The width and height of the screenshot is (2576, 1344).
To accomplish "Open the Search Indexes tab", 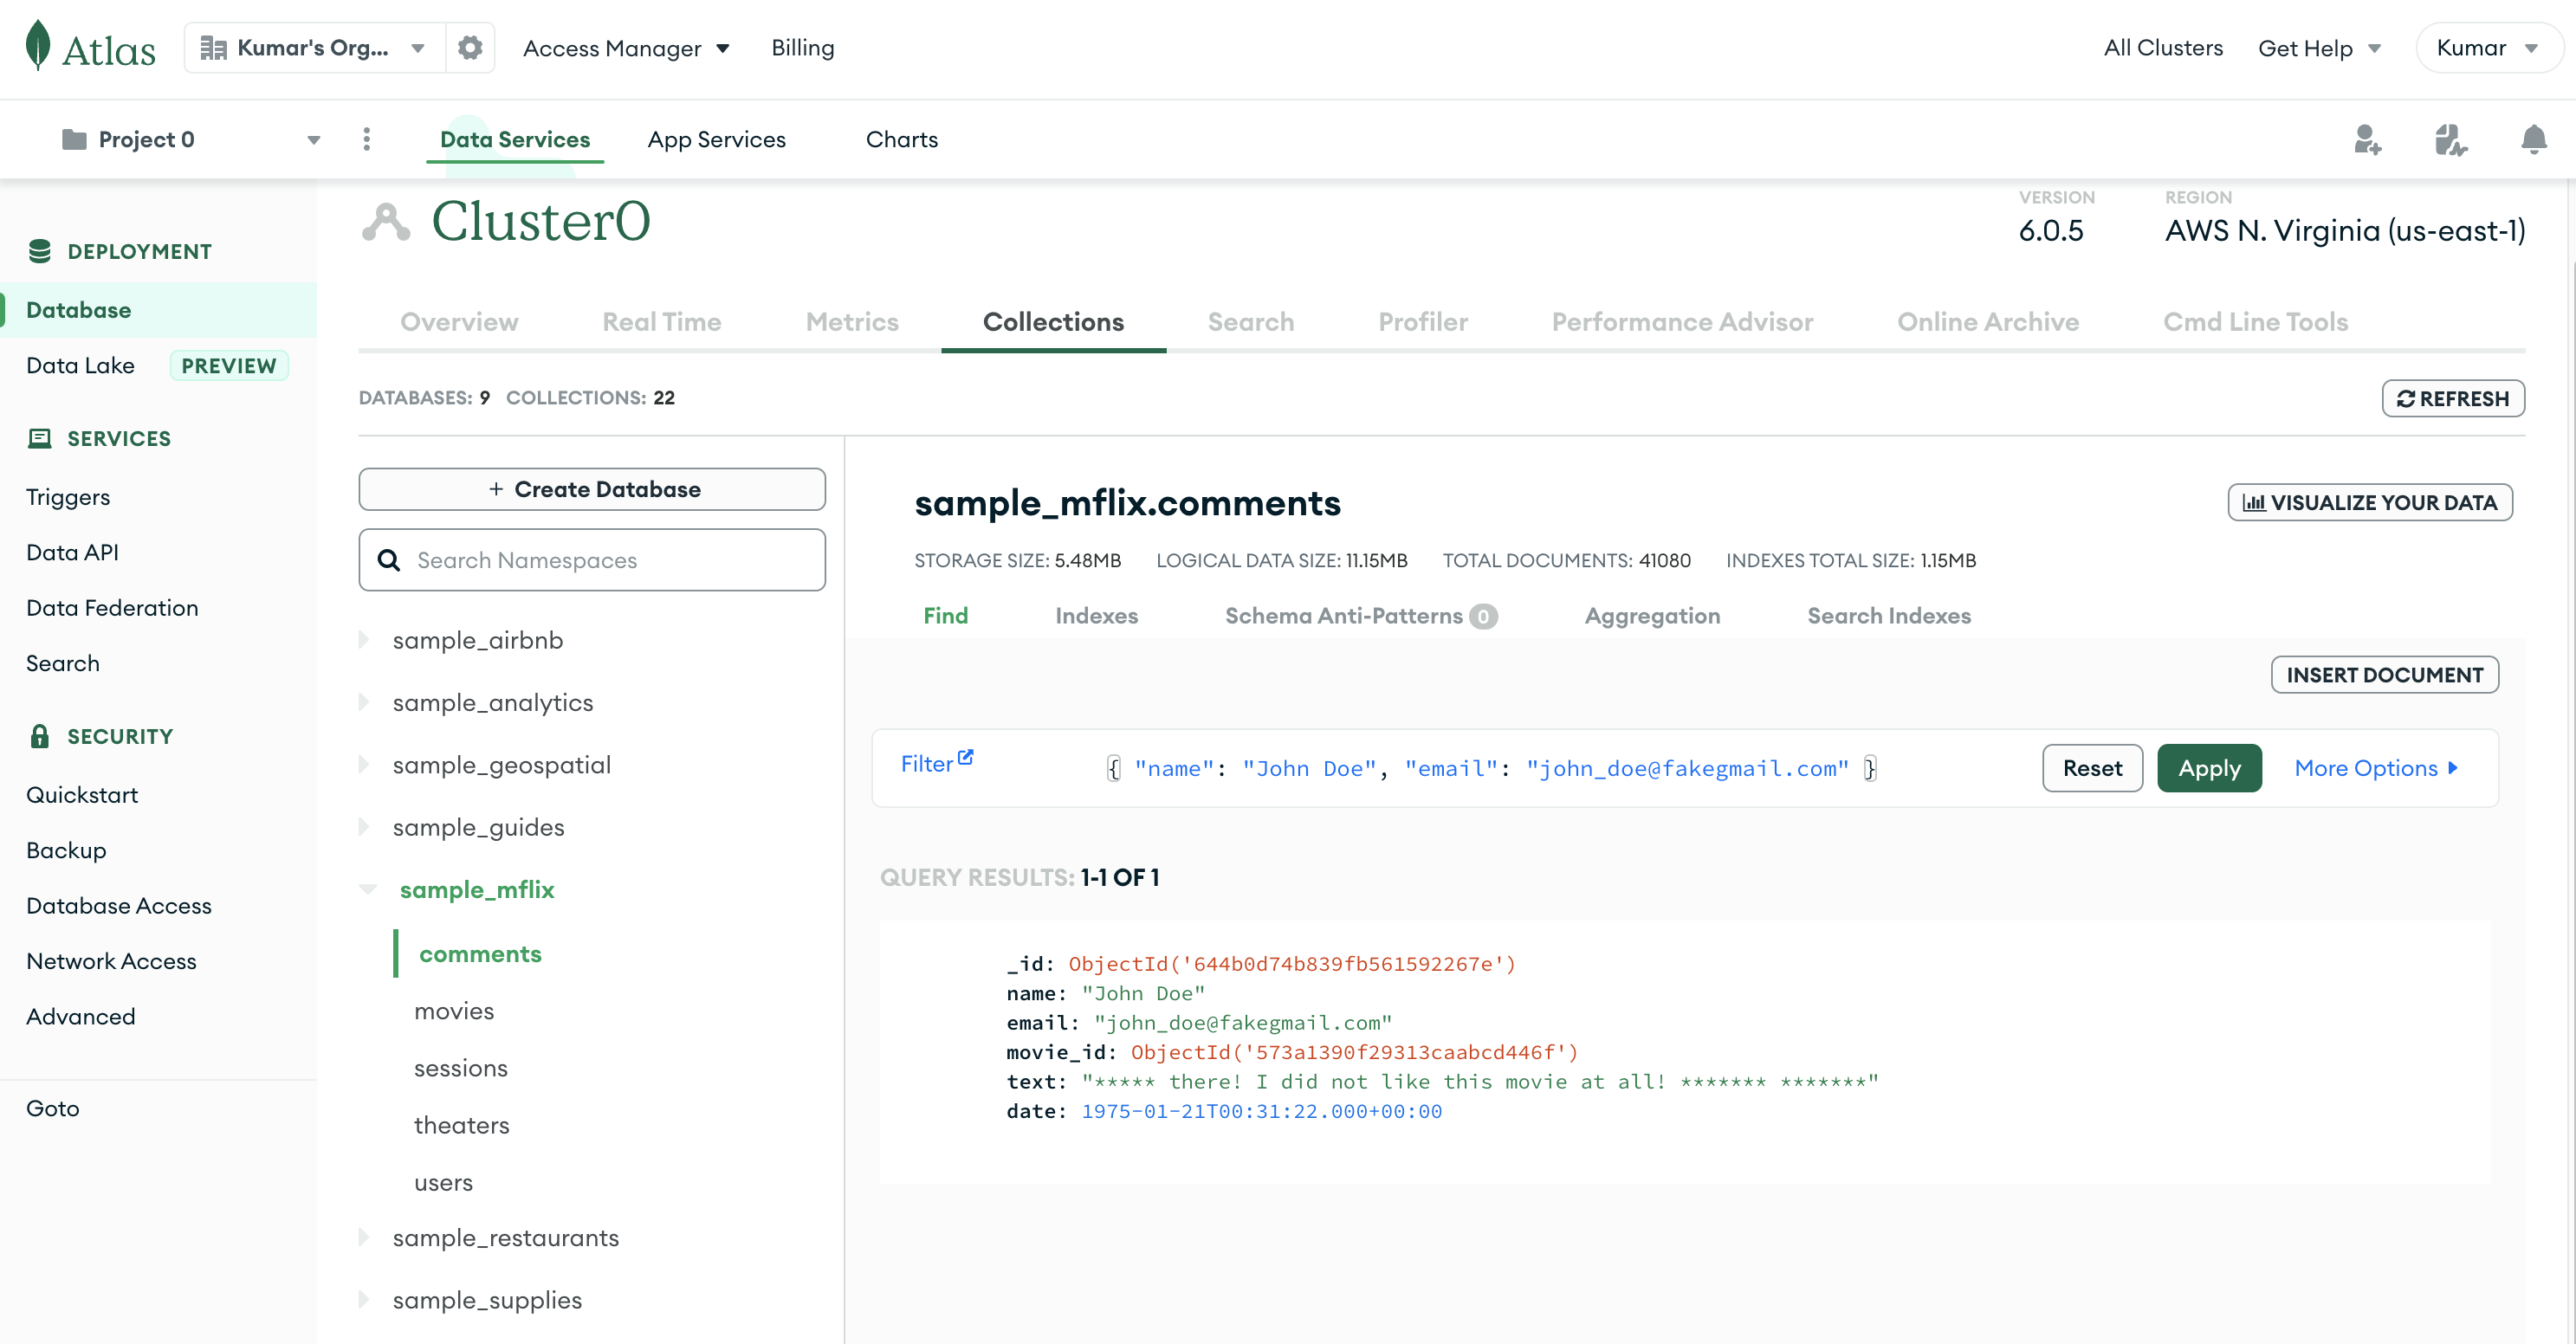I will pos(1888,615).
